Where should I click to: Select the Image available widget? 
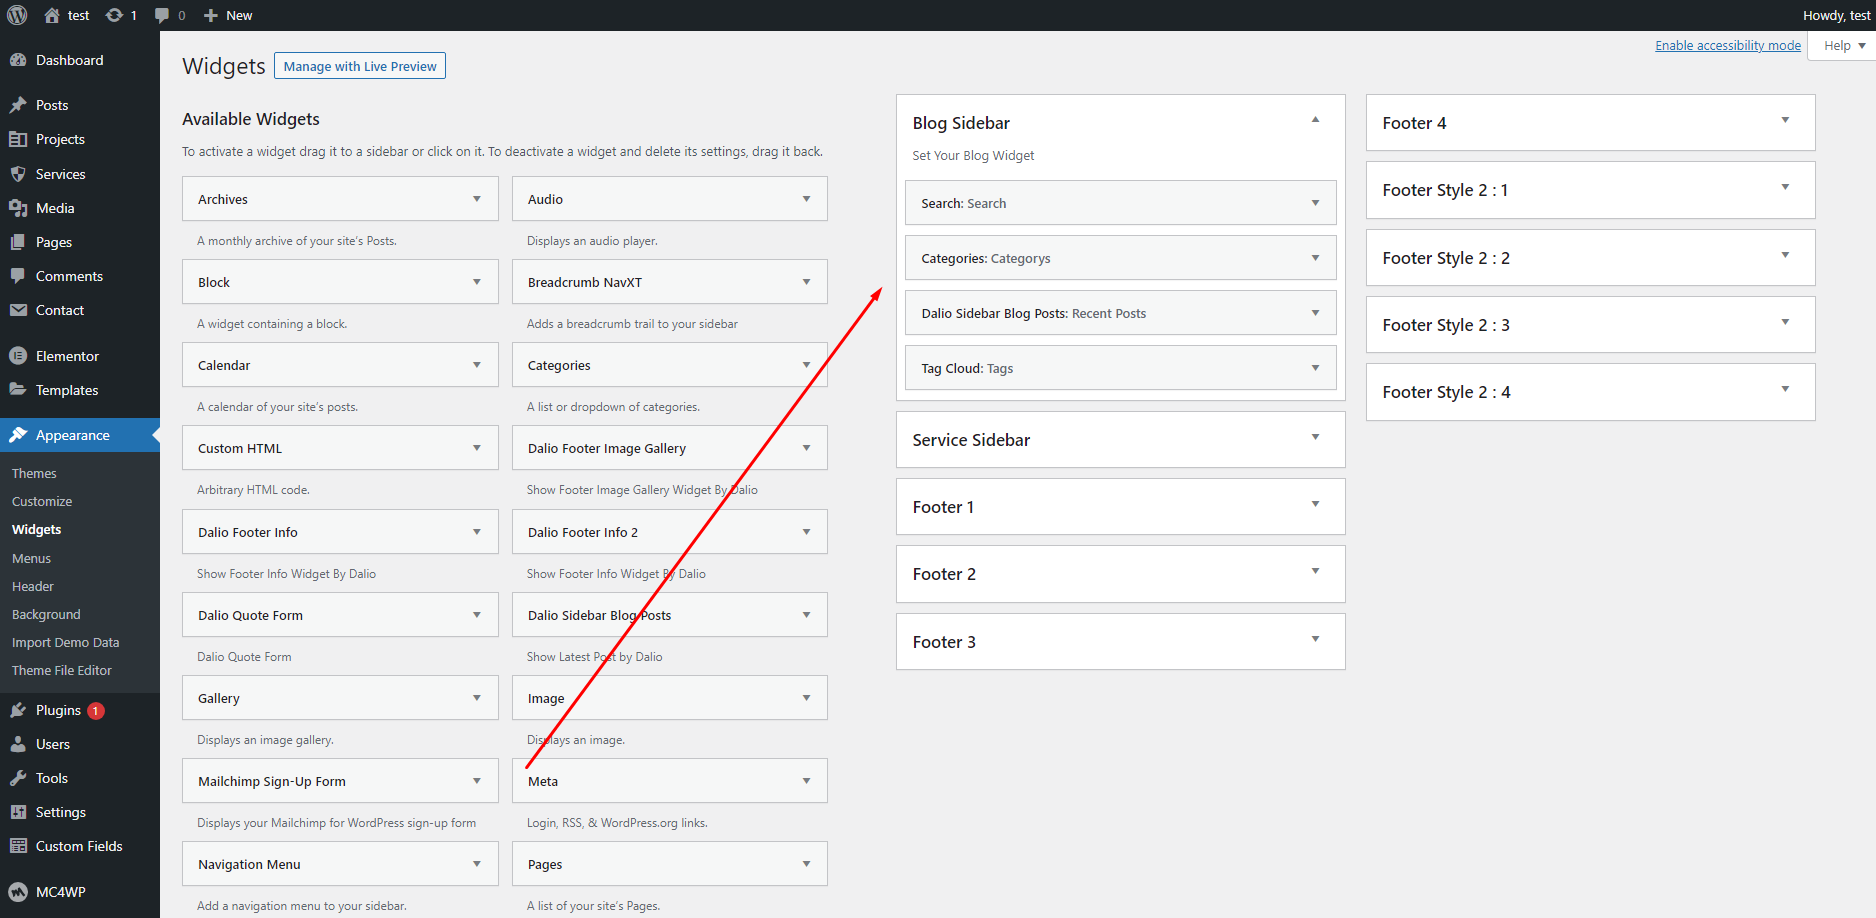(670, 698)
